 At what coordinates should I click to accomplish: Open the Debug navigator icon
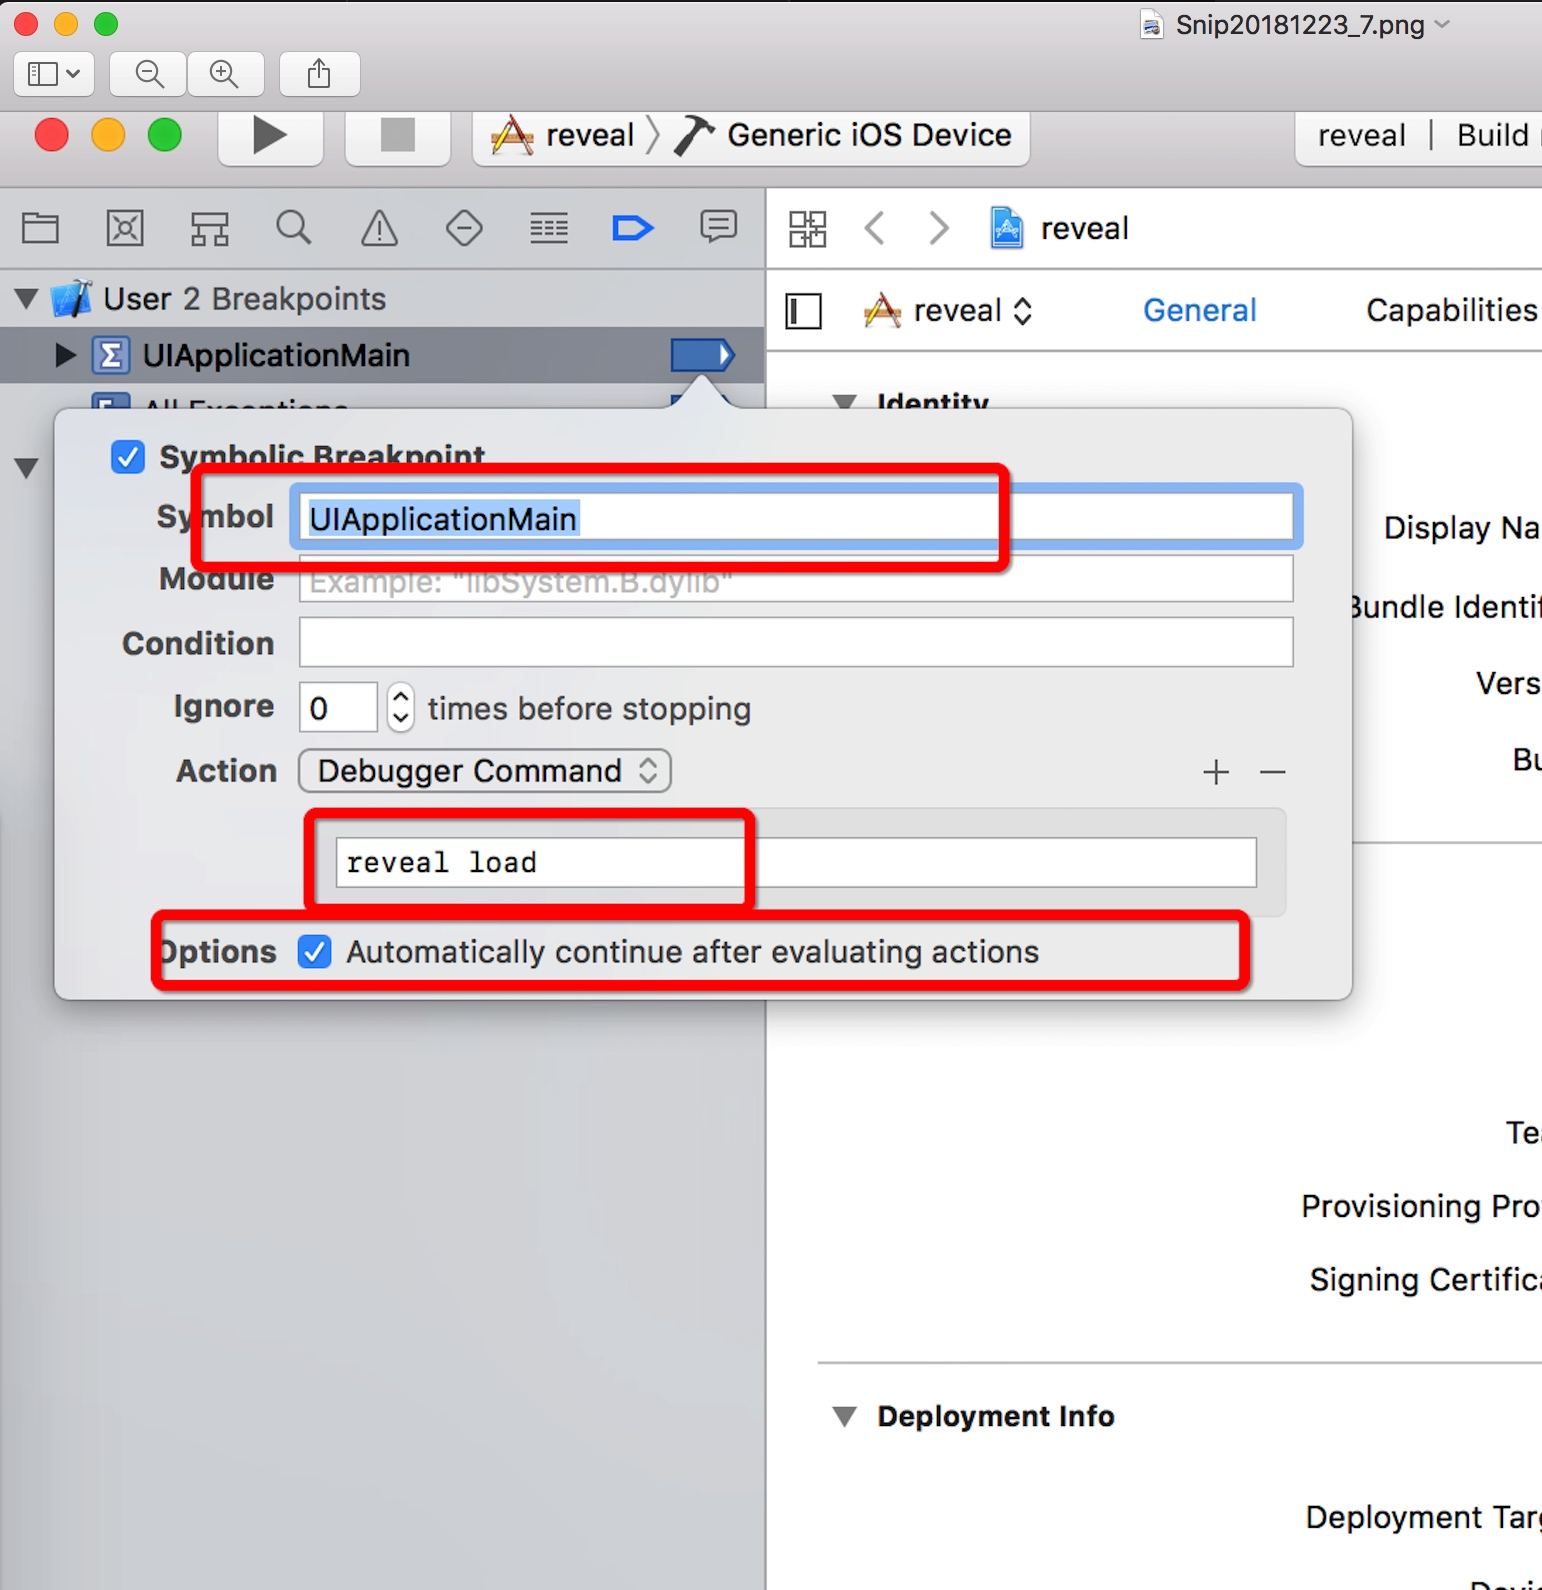click(x=549, y=229)
